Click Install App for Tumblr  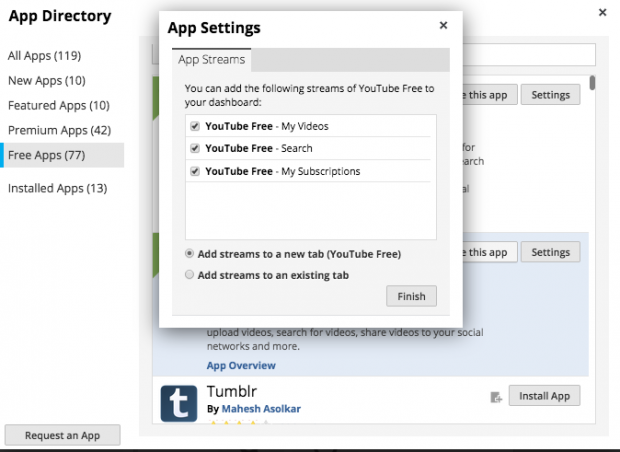coord(544,396)
